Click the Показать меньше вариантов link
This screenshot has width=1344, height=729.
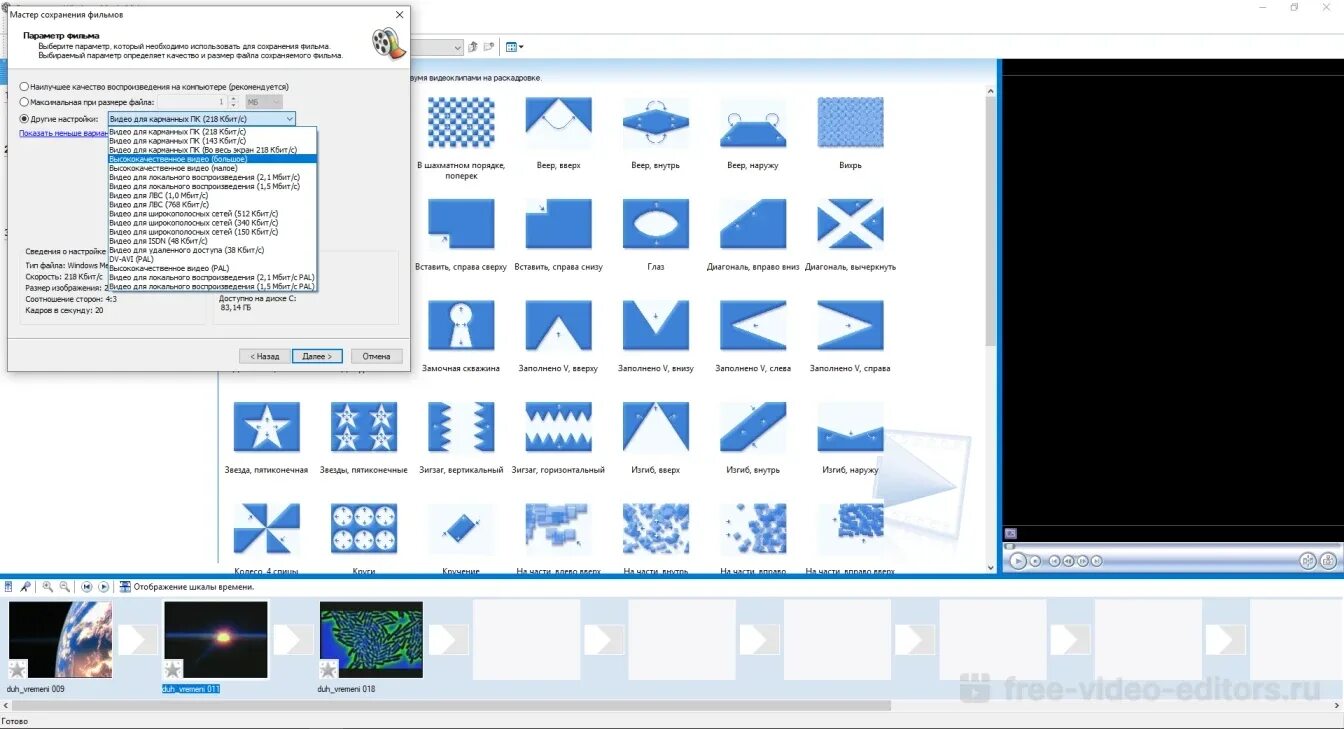click(x=62, y=131)
